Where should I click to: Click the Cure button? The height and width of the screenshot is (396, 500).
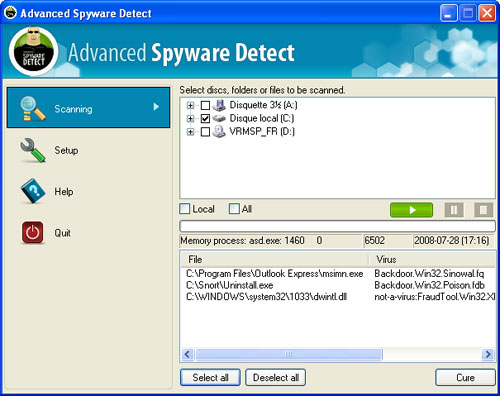(465, 378)
